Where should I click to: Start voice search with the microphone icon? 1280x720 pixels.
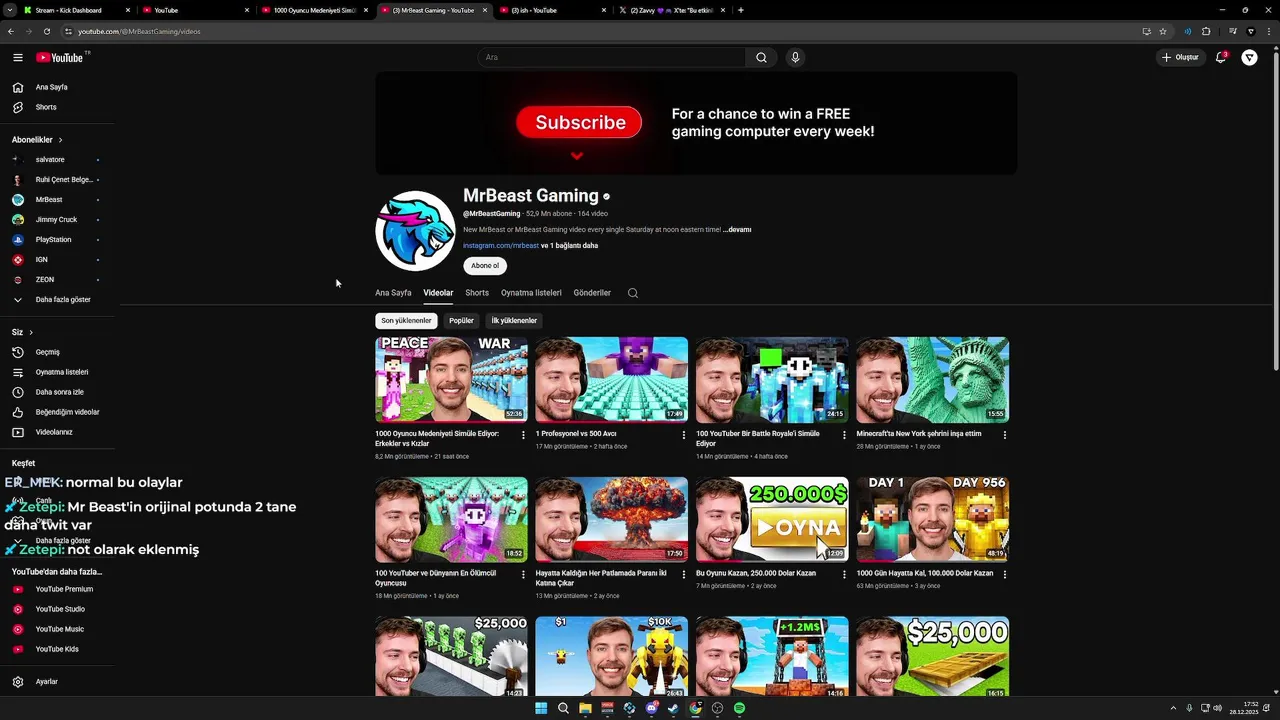coord(795,58)
